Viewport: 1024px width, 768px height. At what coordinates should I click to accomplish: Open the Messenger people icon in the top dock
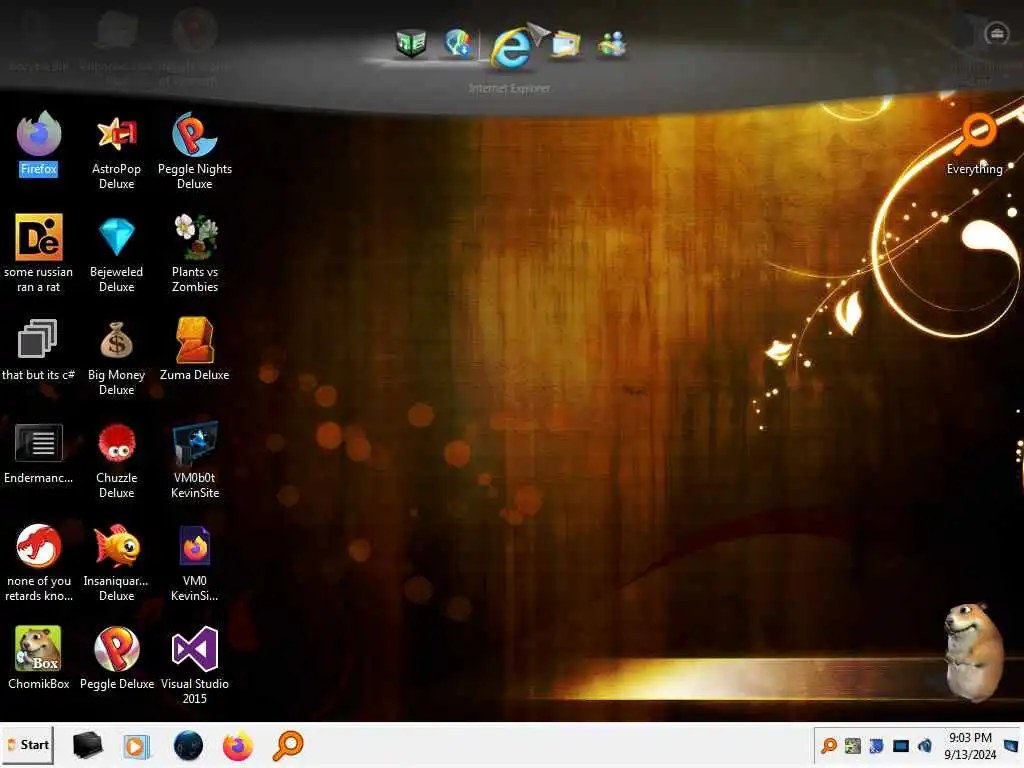point(613,44)
